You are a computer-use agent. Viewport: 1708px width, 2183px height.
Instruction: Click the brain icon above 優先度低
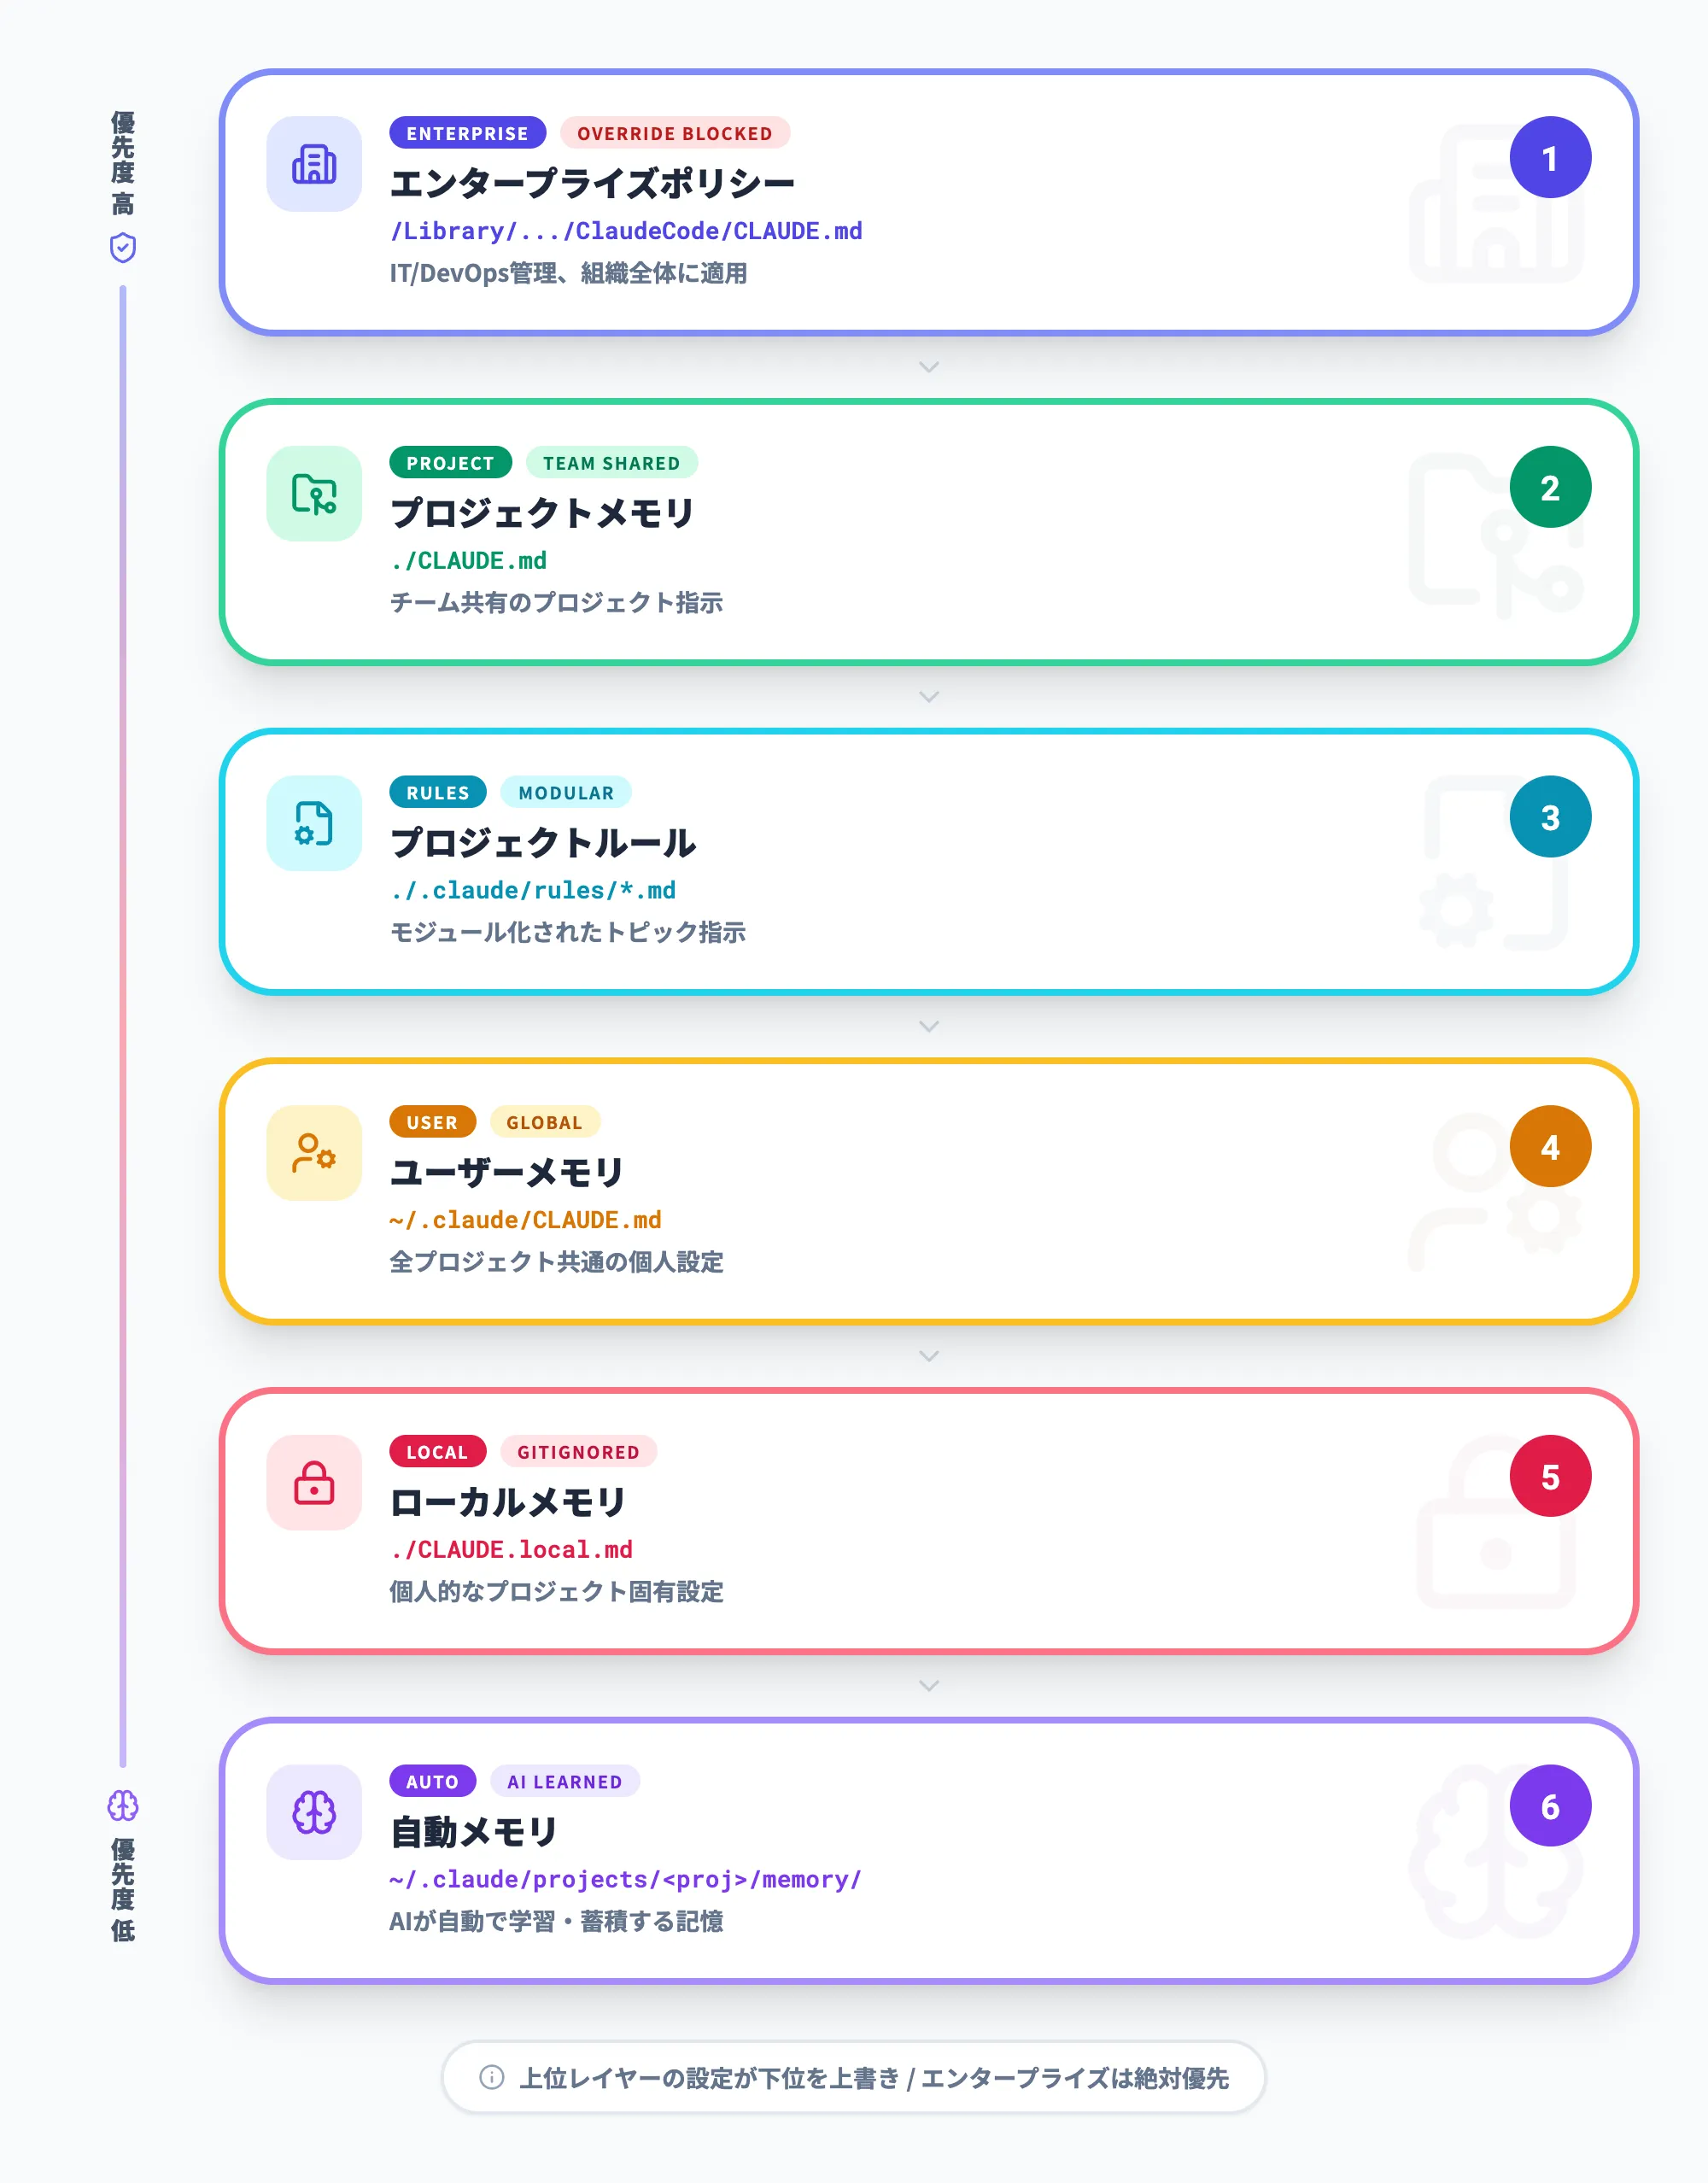coord(123,1806)
